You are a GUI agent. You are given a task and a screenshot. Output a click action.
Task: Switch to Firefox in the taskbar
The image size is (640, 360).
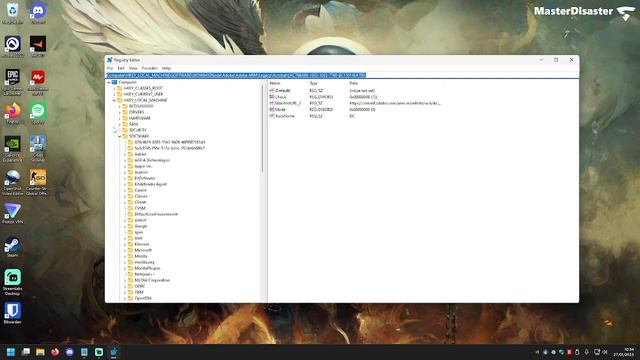55,352
